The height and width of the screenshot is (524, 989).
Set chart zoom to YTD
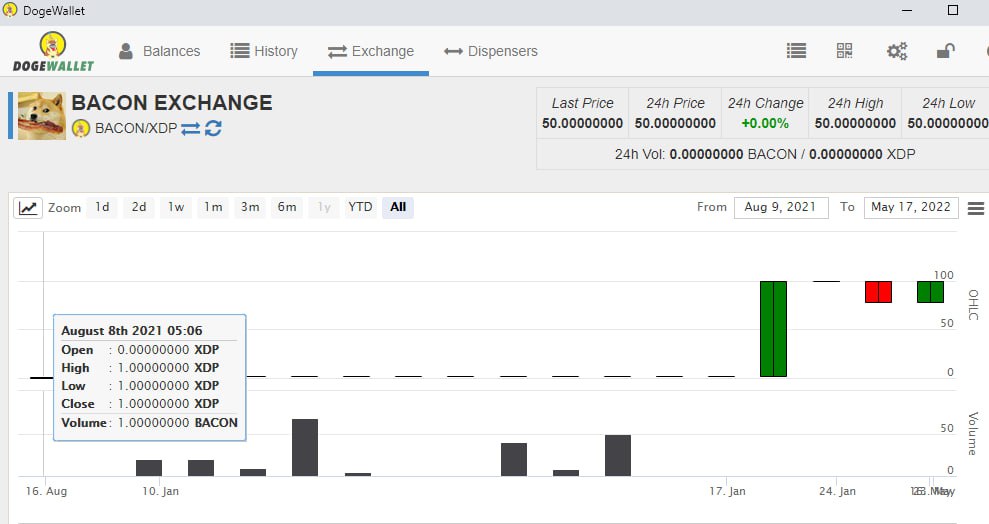(x=360, y=207)
